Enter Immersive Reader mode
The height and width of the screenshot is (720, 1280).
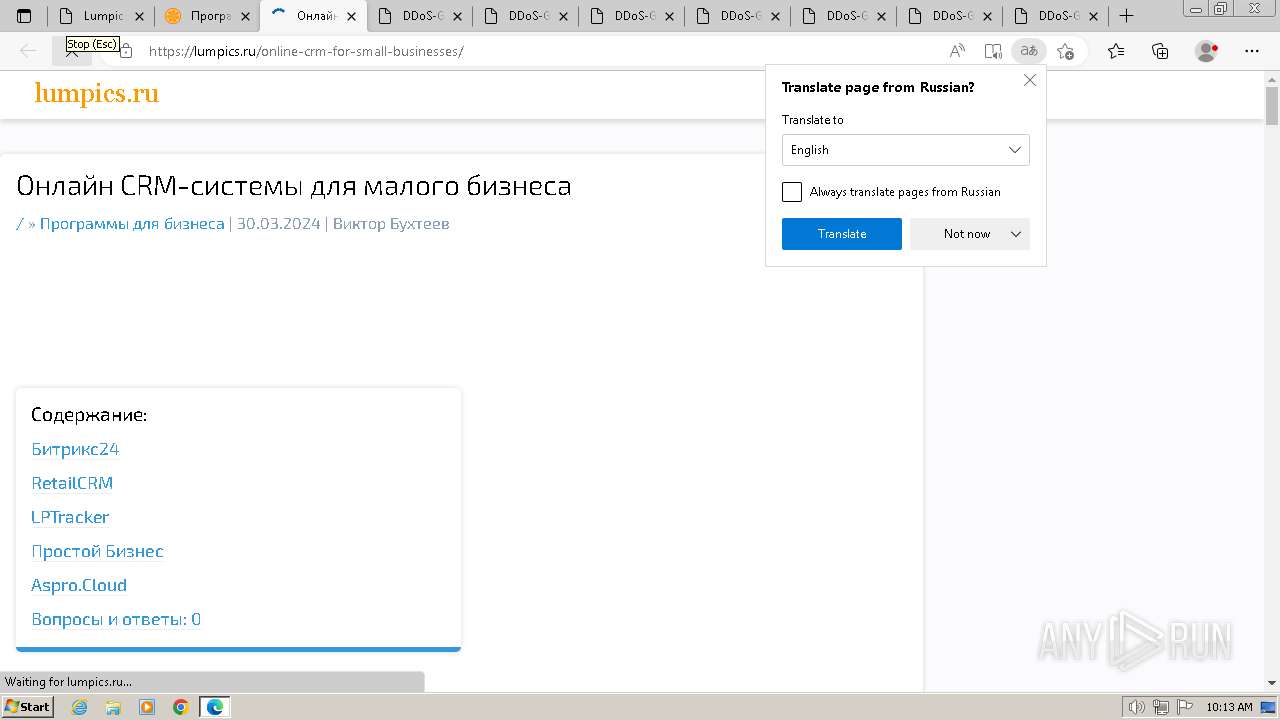pos(993,51)
